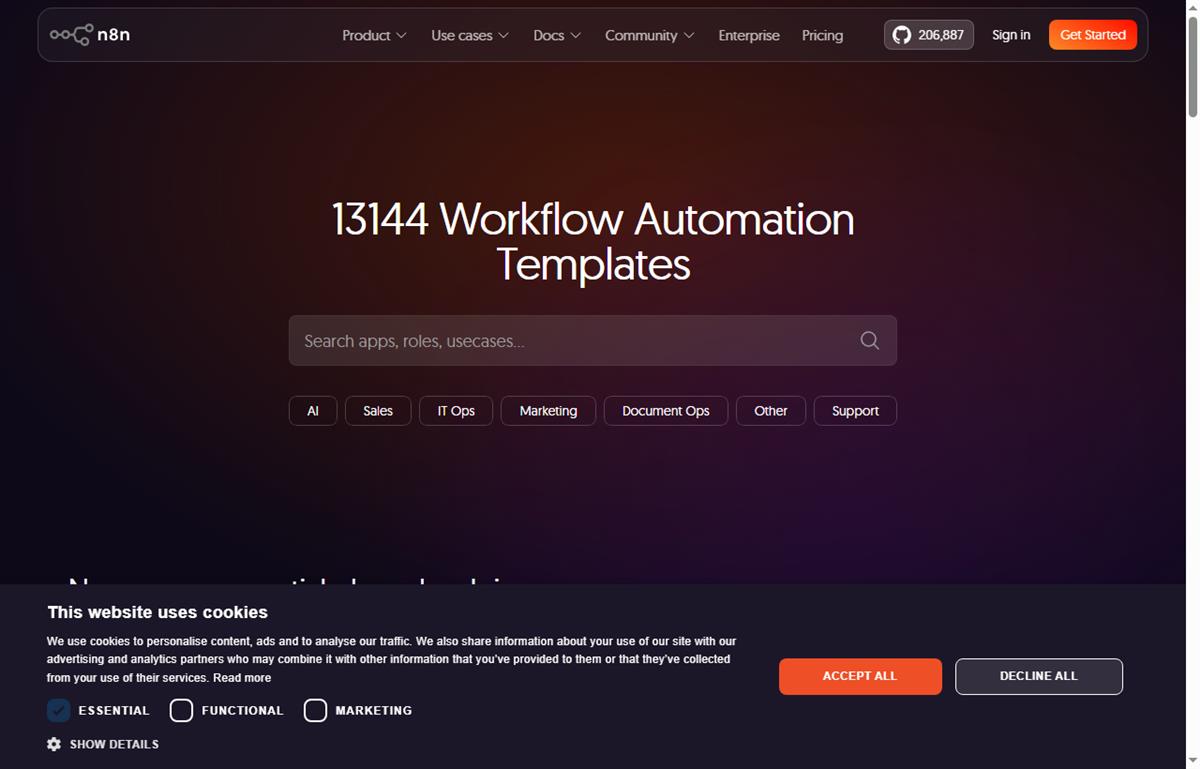This screenshot has height=769, width=1200.
Task: Click the 13144 Workflow Automation Templates heading
Action: pos(593,241)
